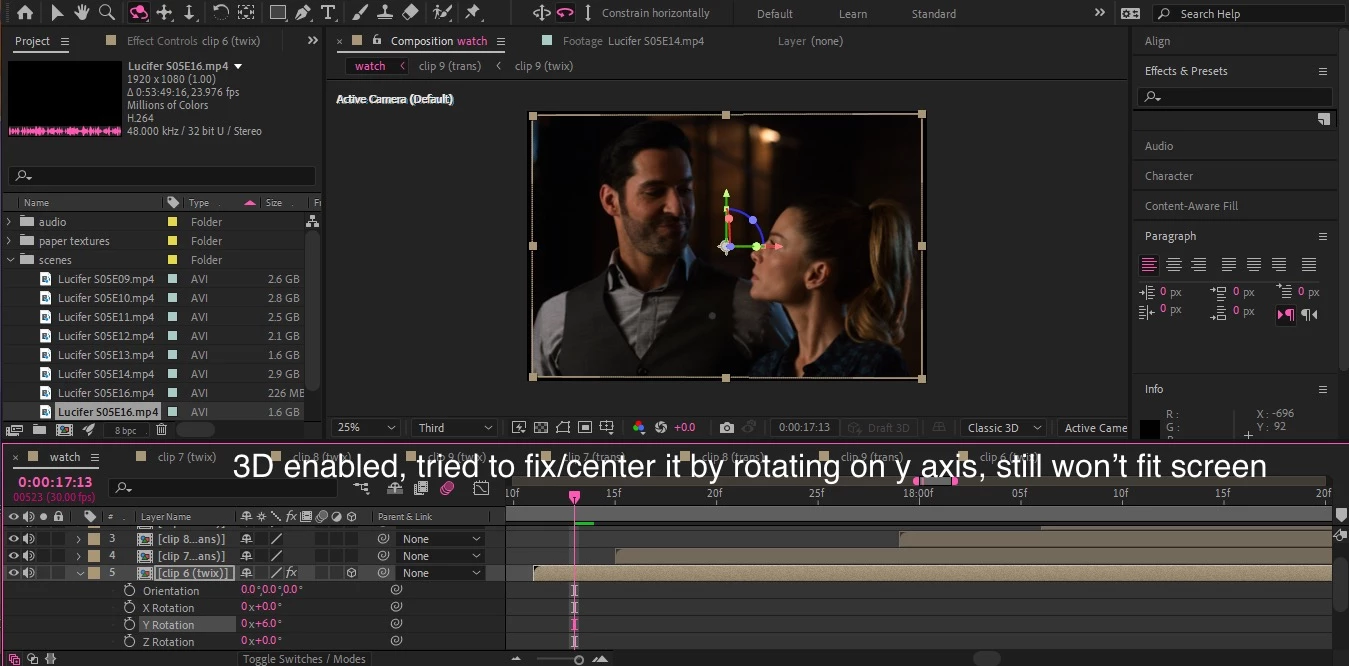
Task: Delete selected item with trash icon
Action: pyautogui.click(x=161, y=430)
